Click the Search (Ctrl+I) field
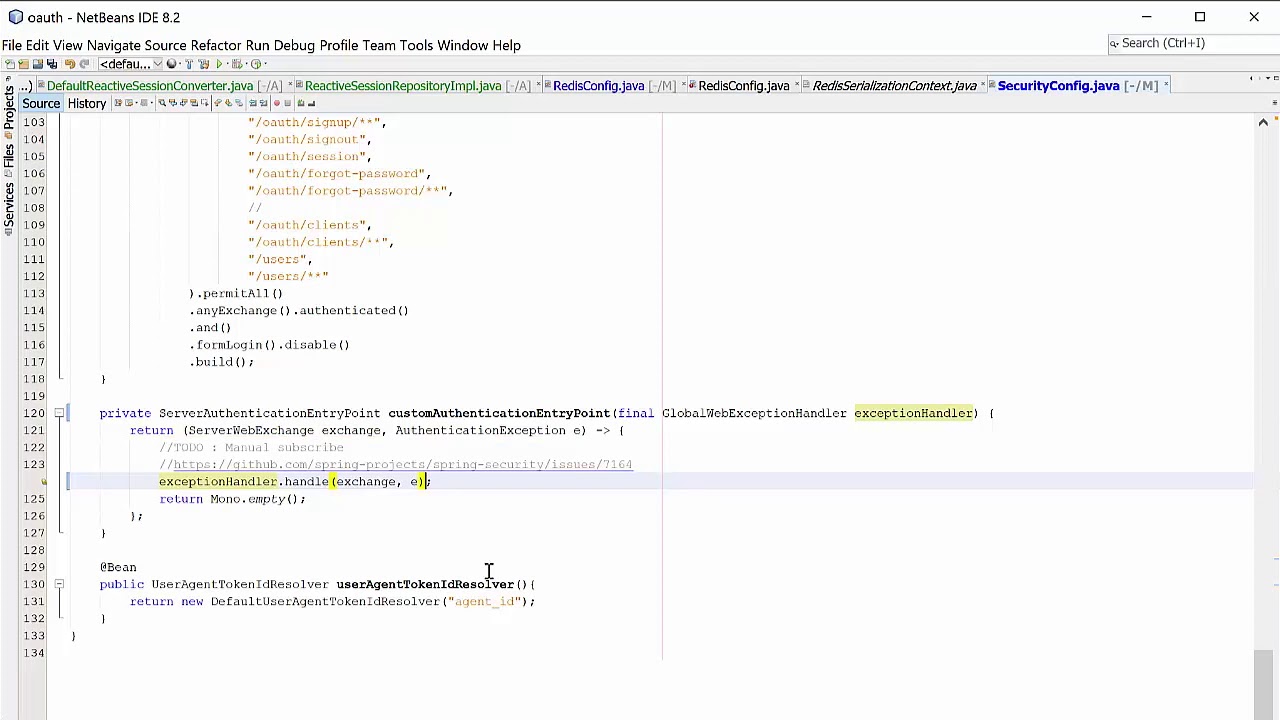Viewport: 1280px width, 720px height. coord(1192,43)
